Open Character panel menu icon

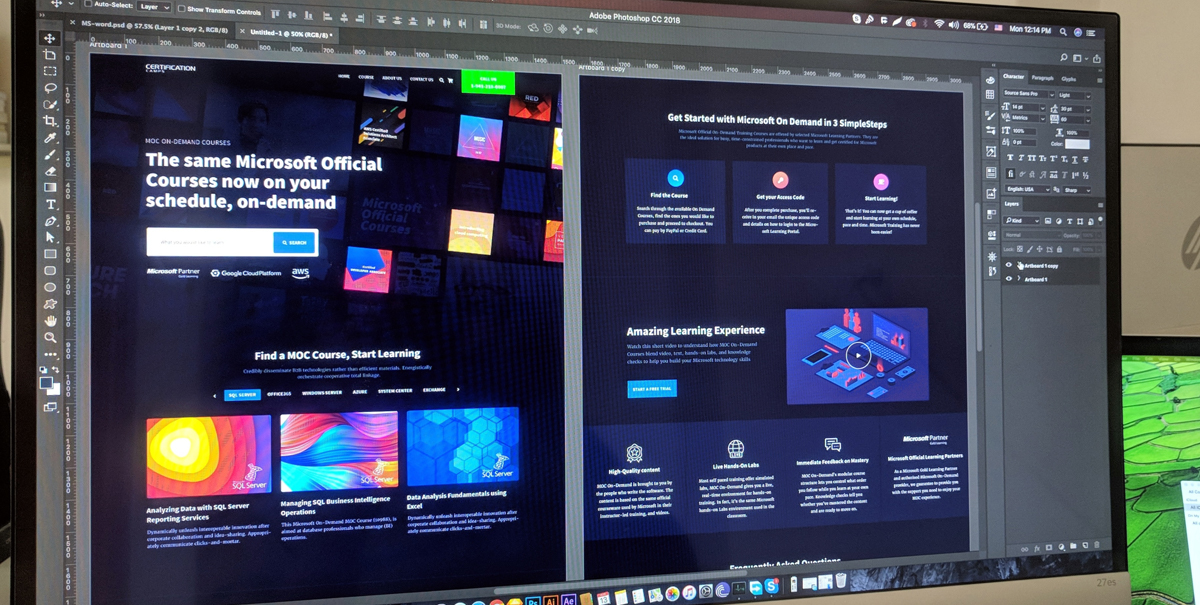(x=1100, y=80)
